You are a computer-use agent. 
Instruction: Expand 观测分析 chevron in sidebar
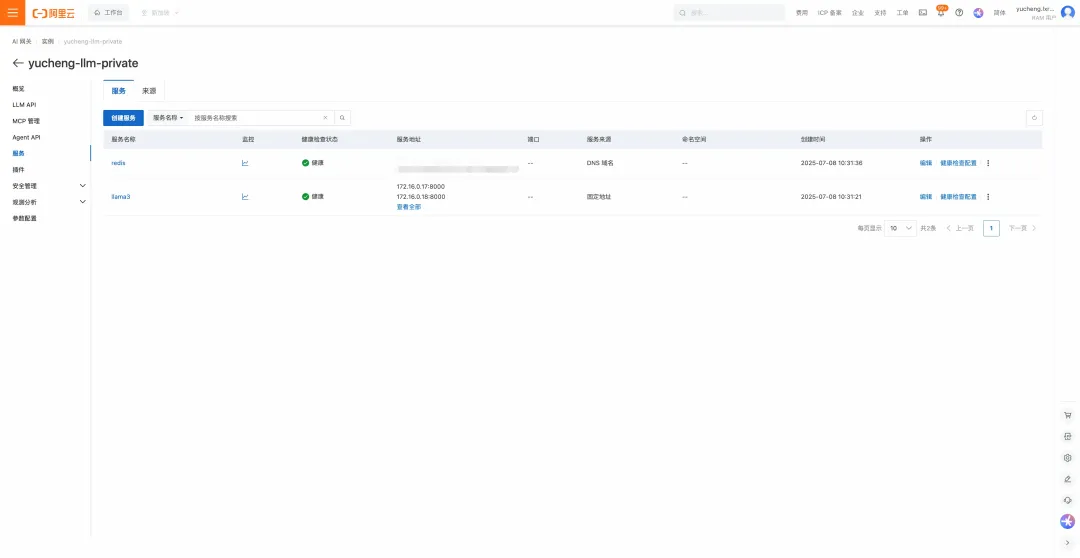pyautogui.click(x=83, y=202)
